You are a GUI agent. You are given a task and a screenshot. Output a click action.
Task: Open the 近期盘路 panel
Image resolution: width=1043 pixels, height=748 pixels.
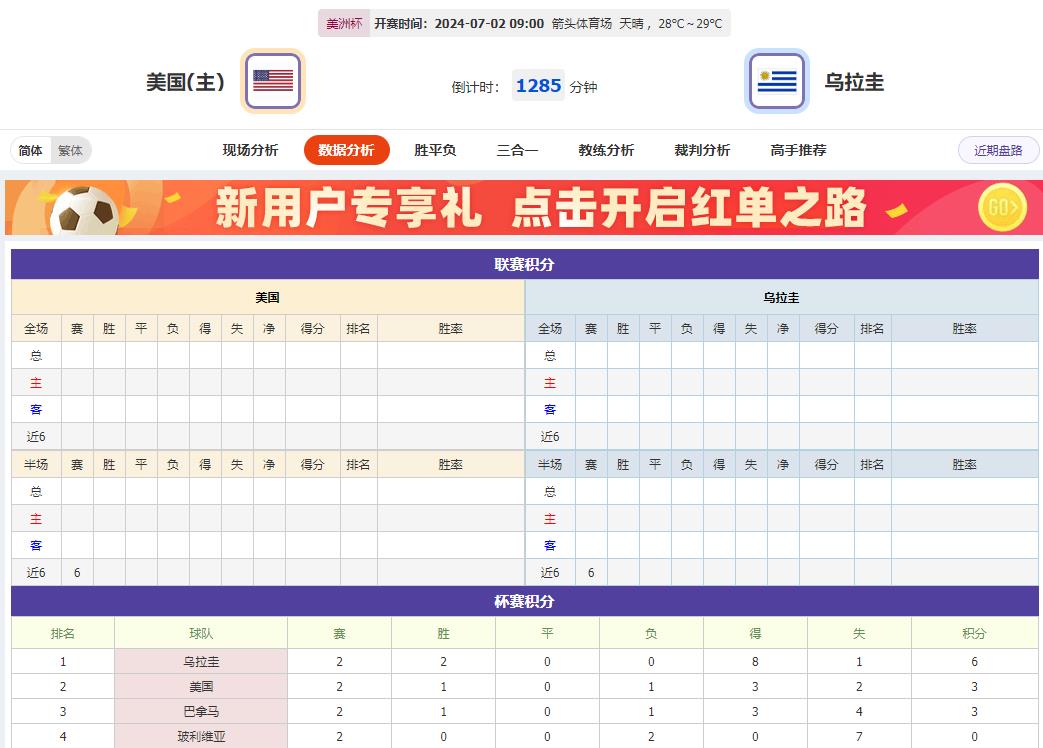997,150
